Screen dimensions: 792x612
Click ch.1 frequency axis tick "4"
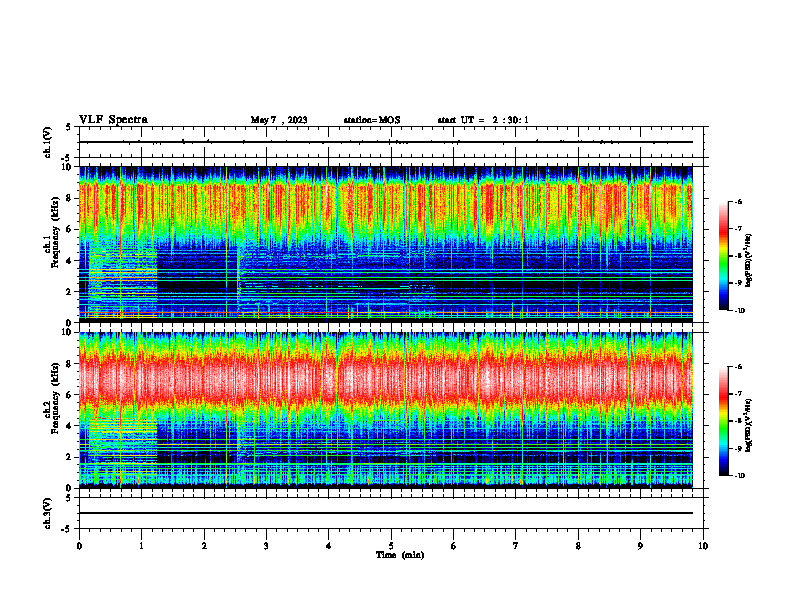tap(69, 261)
